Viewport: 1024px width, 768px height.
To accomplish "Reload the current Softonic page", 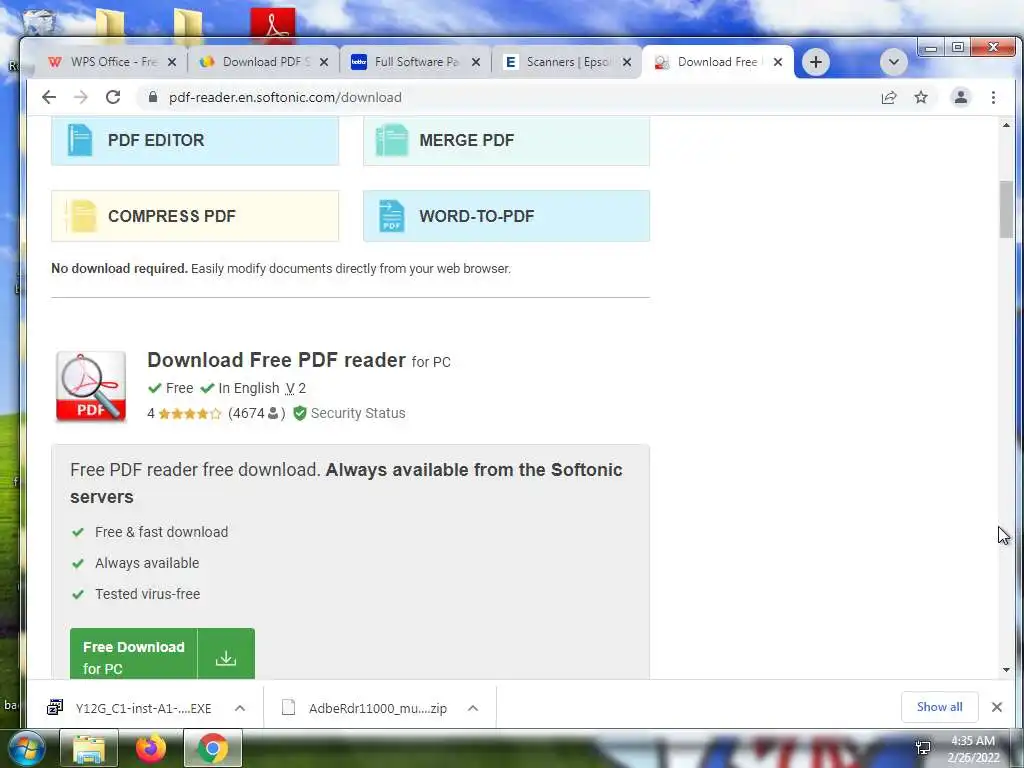I will coord(113,97).
